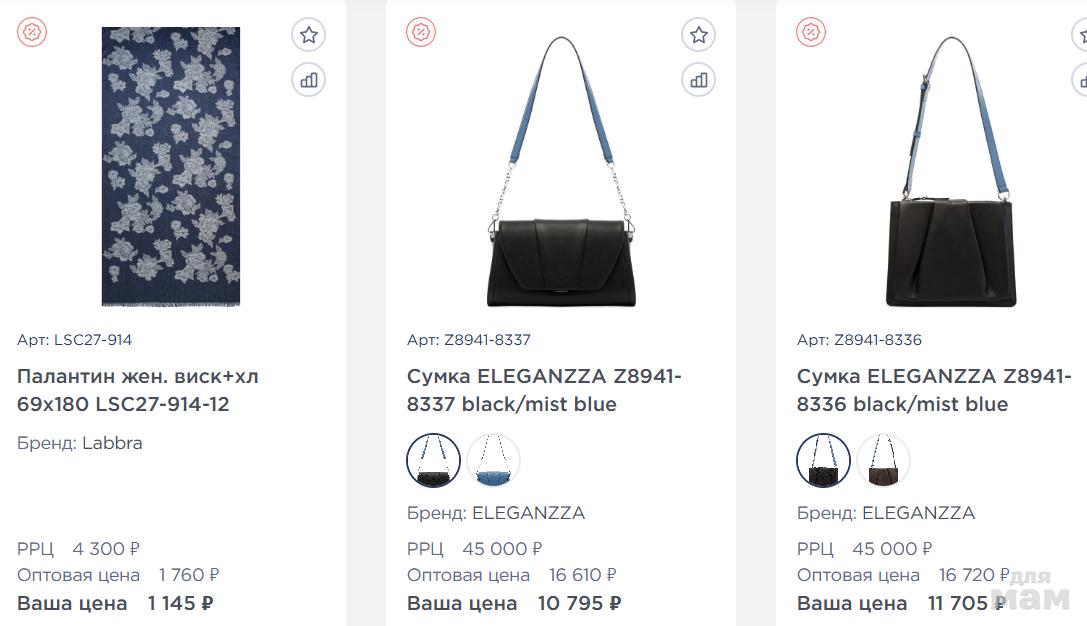This screenshot has width=1087, height=626.
Task: Add the Labbra scarf to favorites
Action: (309, 35)
